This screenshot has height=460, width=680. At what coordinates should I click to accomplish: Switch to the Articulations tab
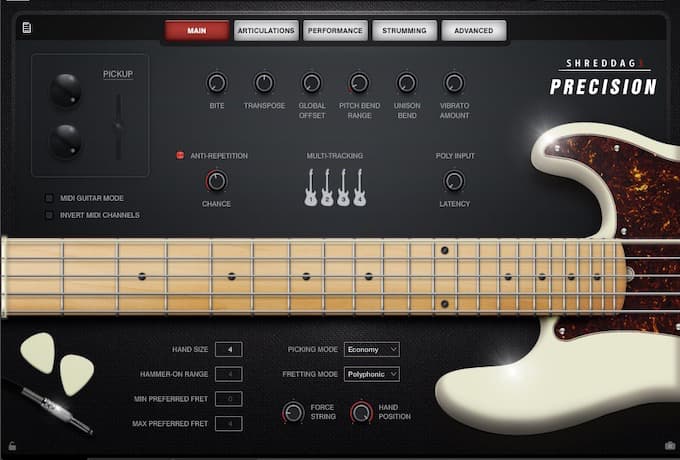tap(266, 30)
